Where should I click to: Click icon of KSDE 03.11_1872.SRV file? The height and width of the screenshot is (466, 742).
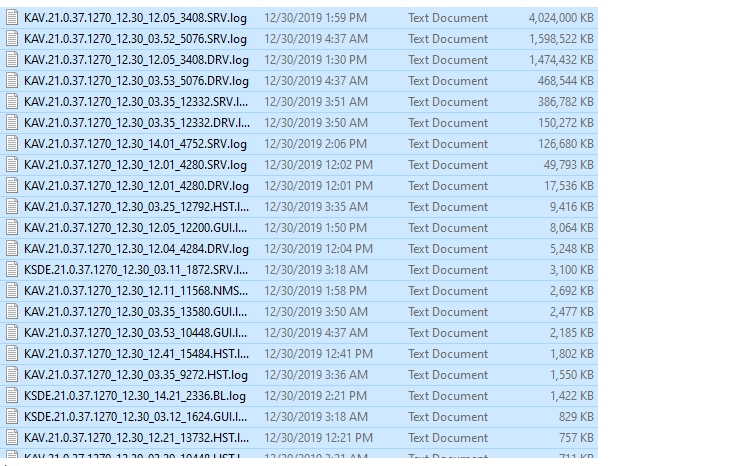pos(12,270)
